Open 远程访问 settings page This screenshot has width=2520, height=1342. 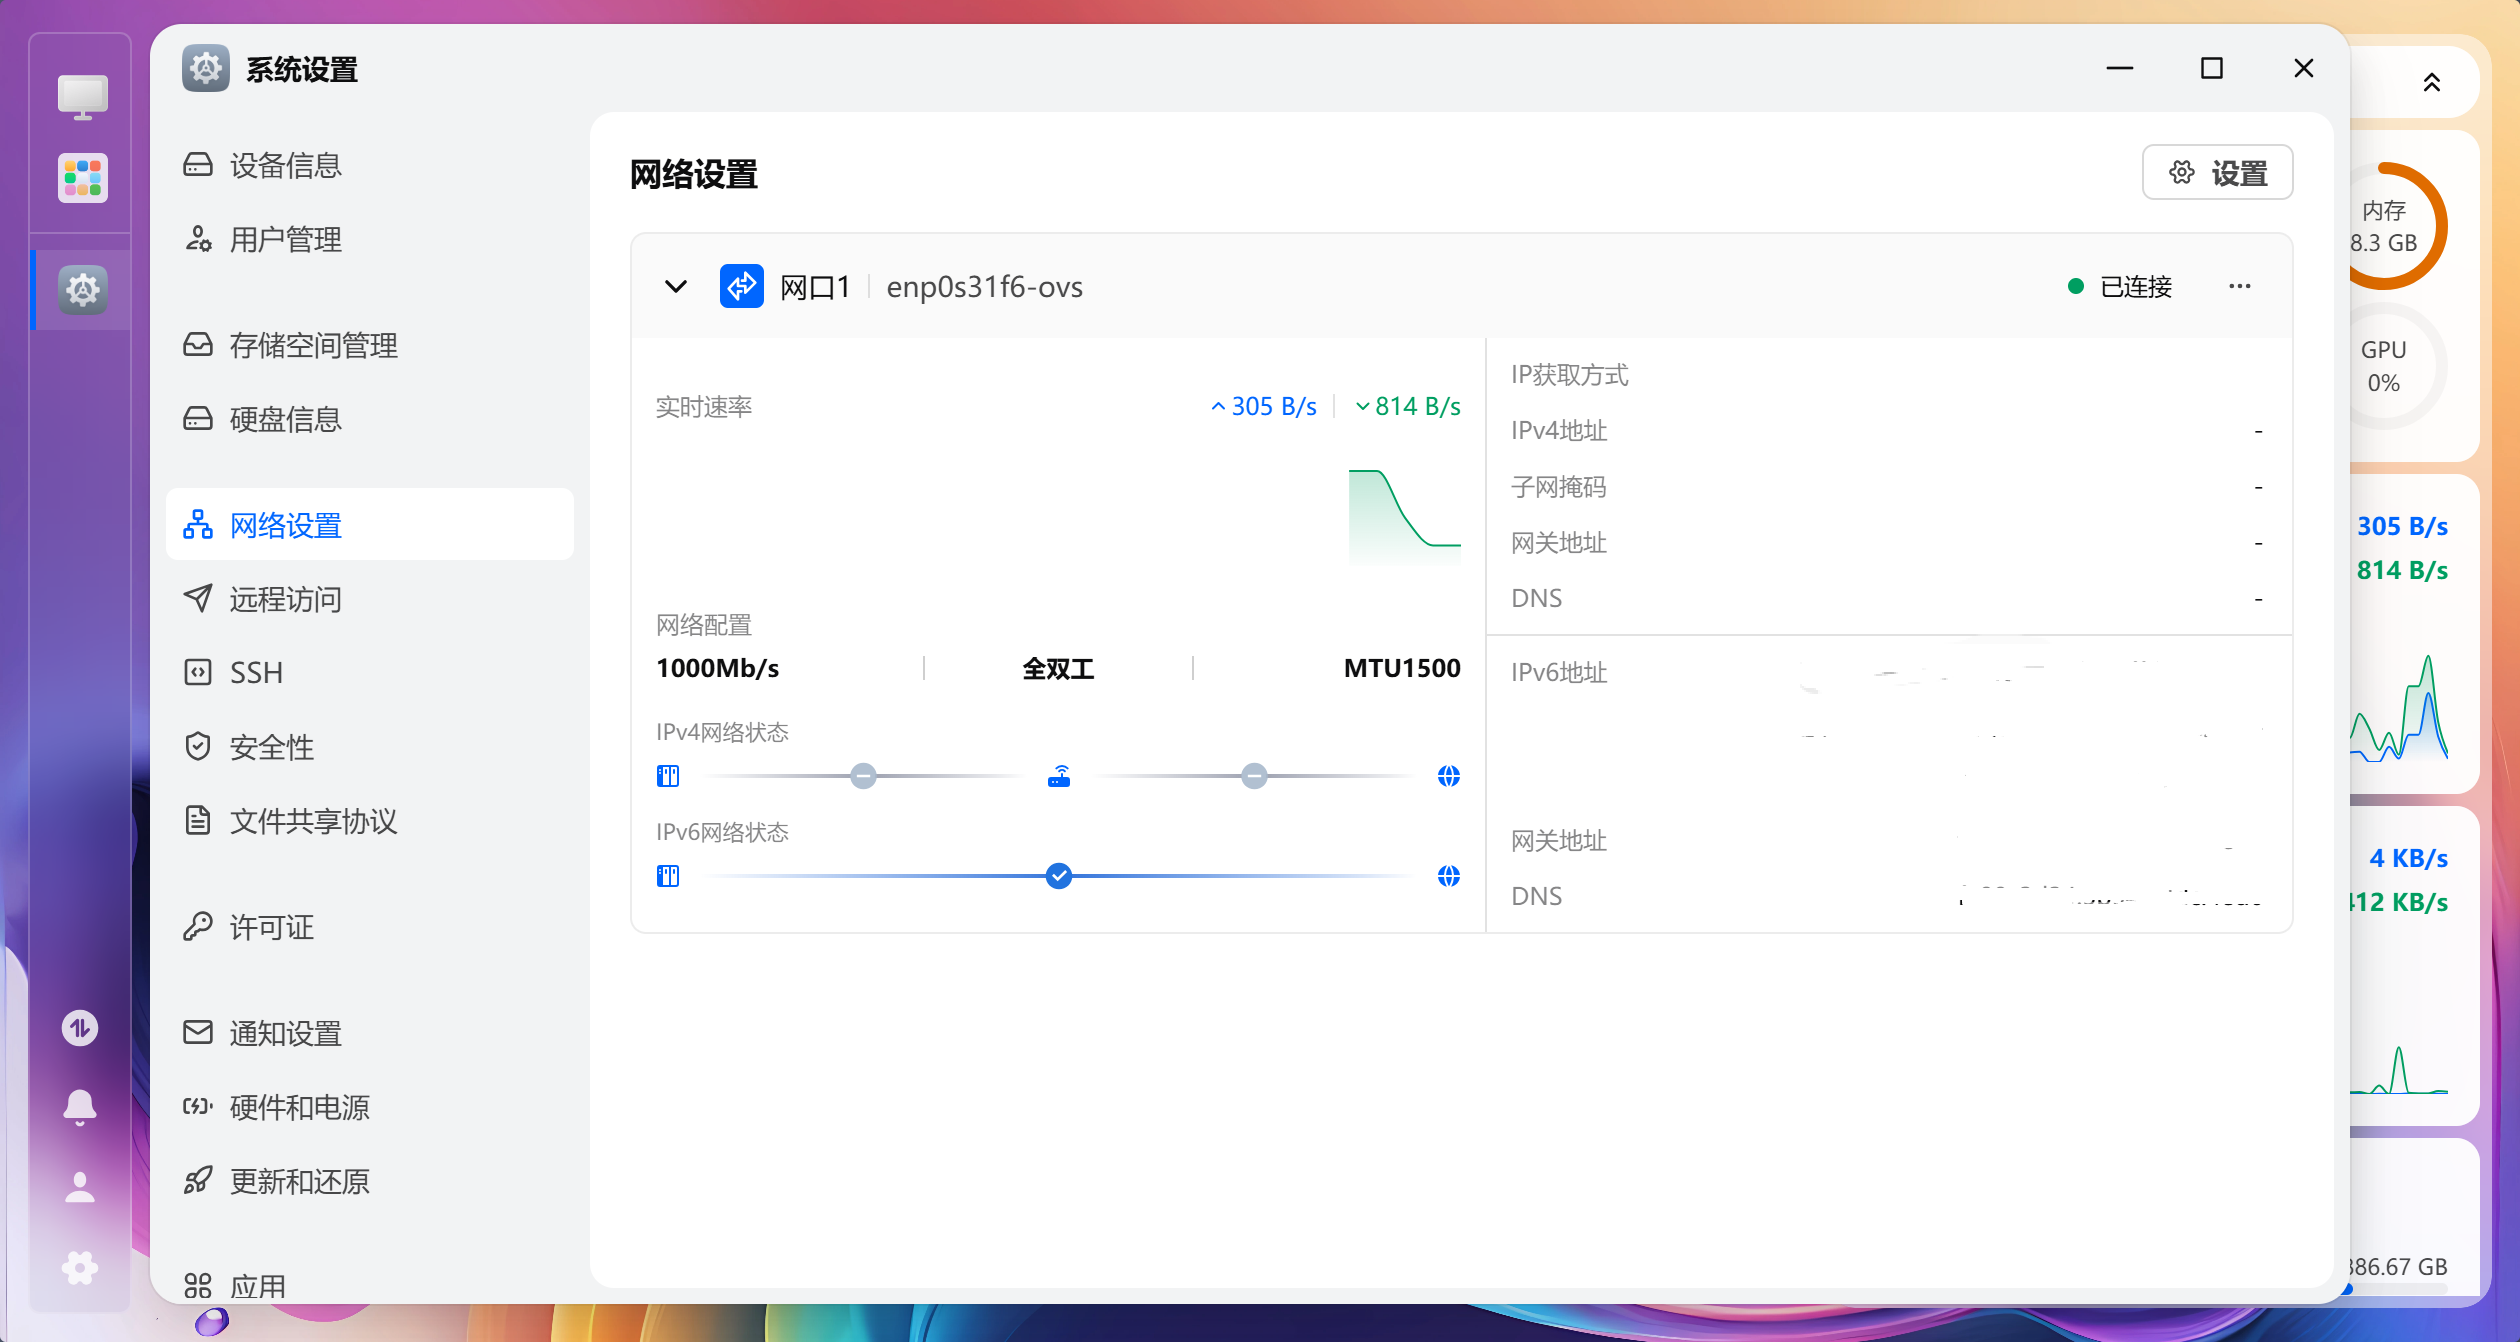point(285,599)
